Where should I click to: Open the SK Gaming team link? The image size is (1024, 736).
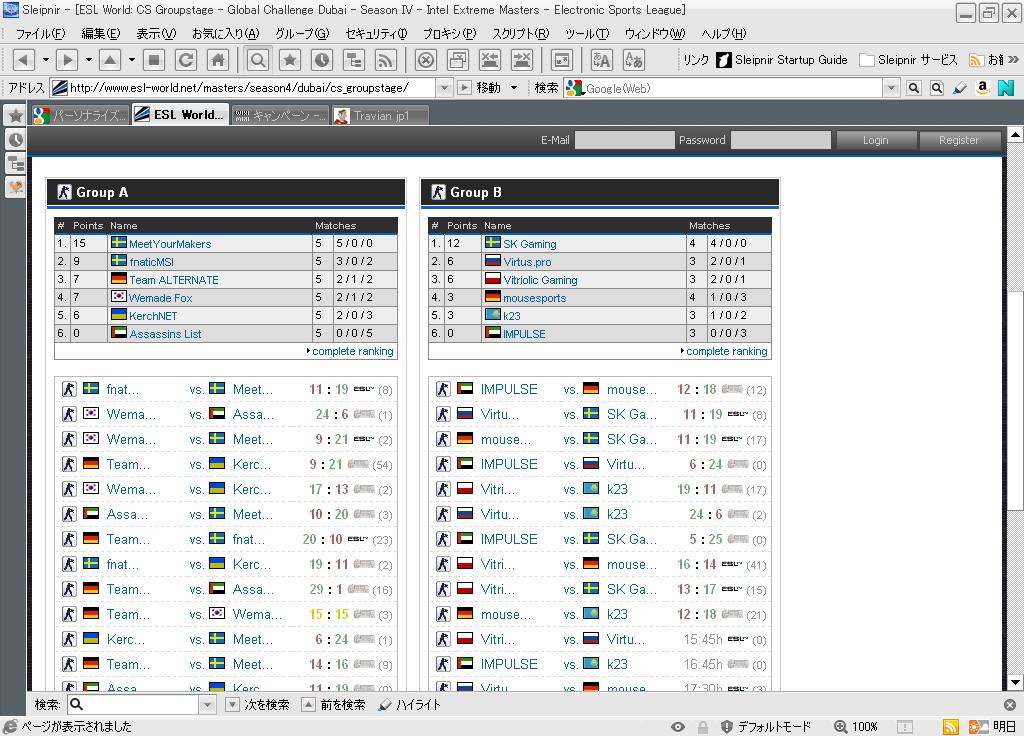530,244
